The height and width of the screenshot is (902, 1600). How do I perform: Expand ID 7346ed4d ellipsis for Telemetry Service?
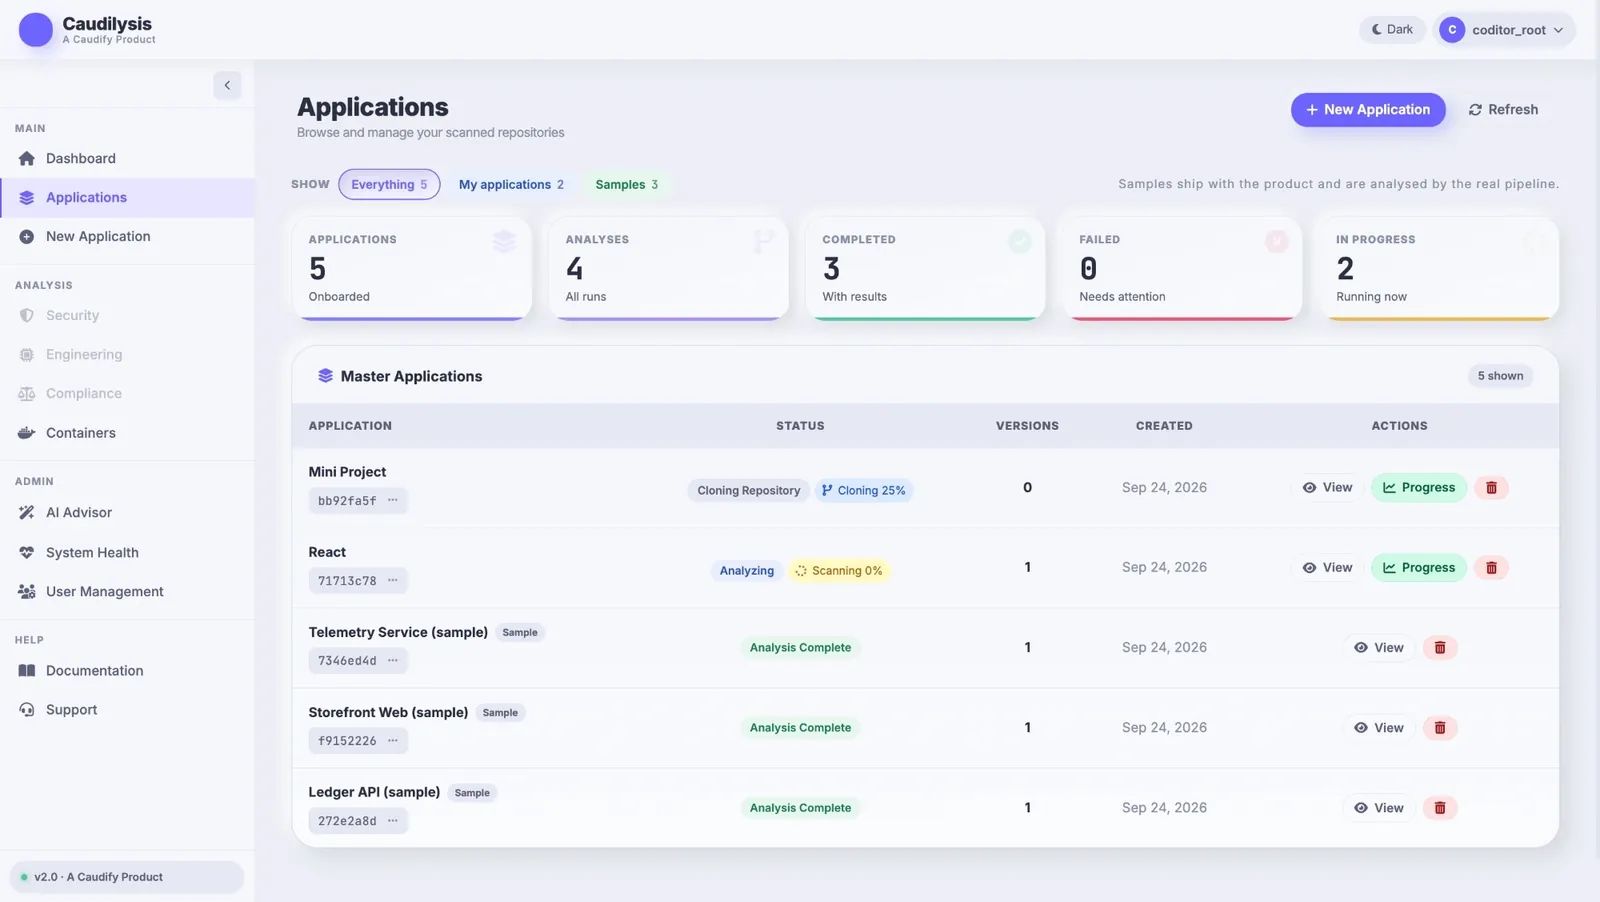pyautogui.click(x=393, y=660)
